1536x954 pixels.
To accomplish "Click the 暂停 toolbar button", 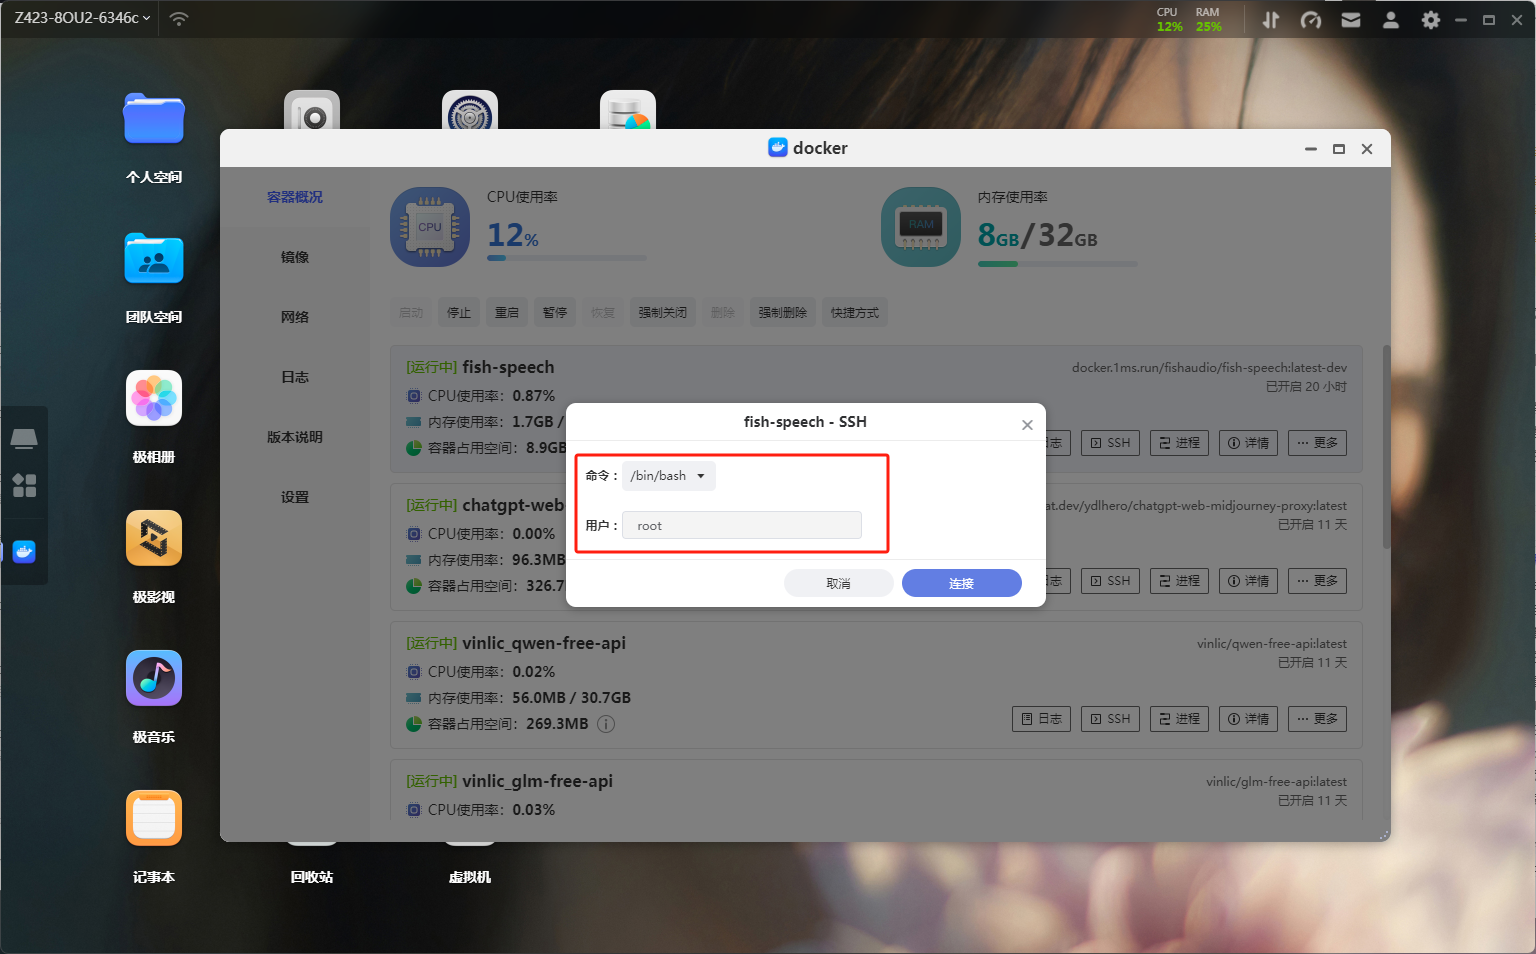I will [555, 312].
